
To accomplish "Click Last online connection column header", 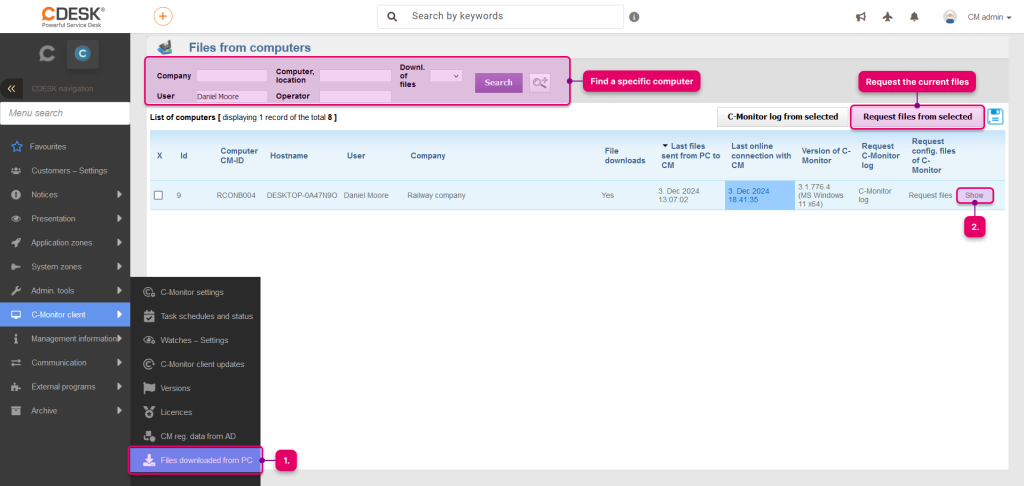I will click(761, 155).
